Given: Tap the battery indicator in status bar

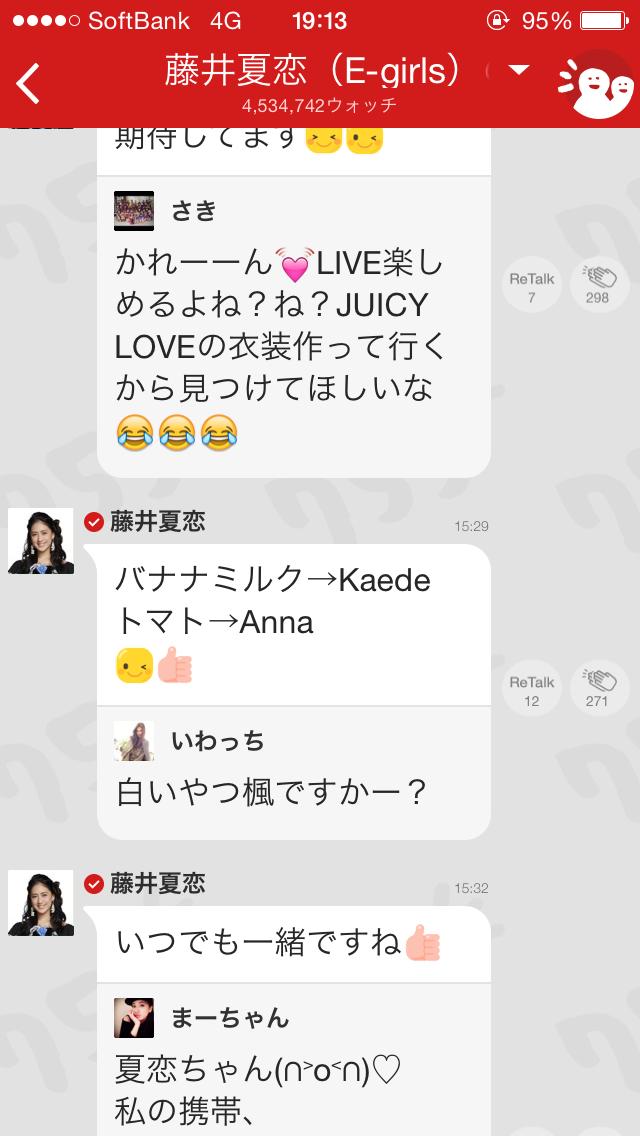Looking at the screenshot, I should coord(605,21).
